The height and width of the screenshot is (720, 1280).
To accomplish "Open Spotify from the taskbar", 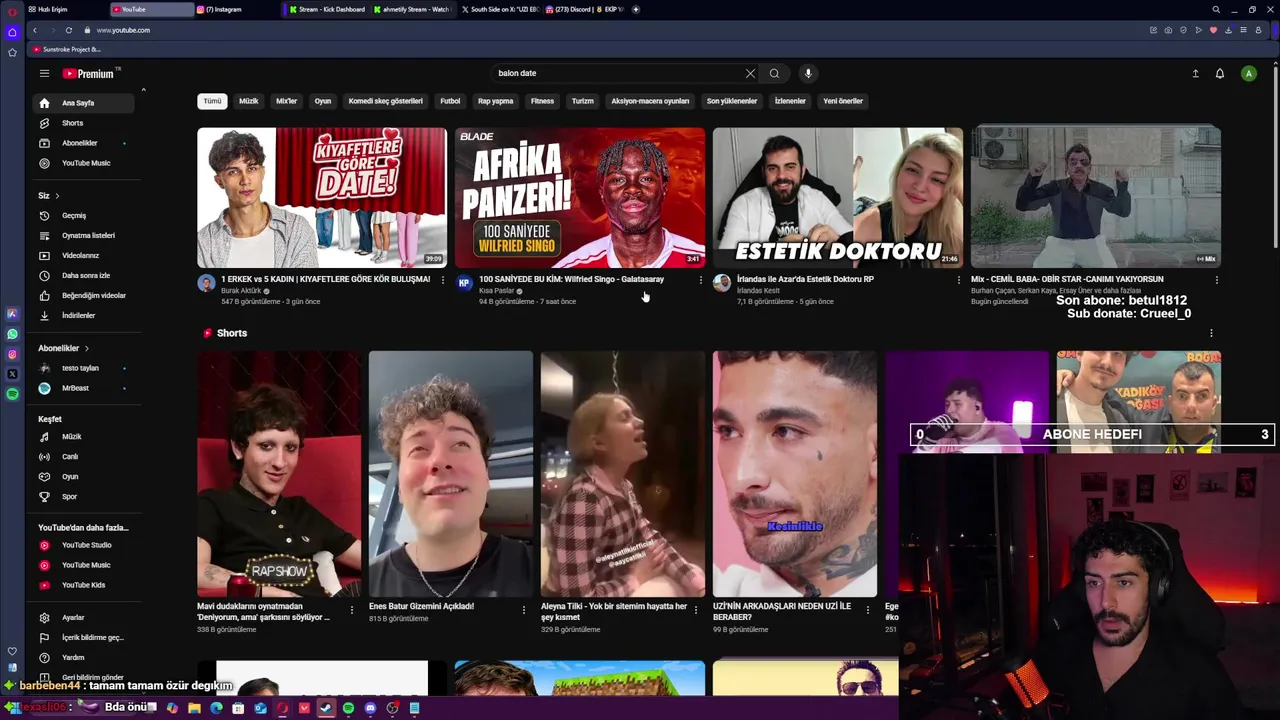I will 348,708.
